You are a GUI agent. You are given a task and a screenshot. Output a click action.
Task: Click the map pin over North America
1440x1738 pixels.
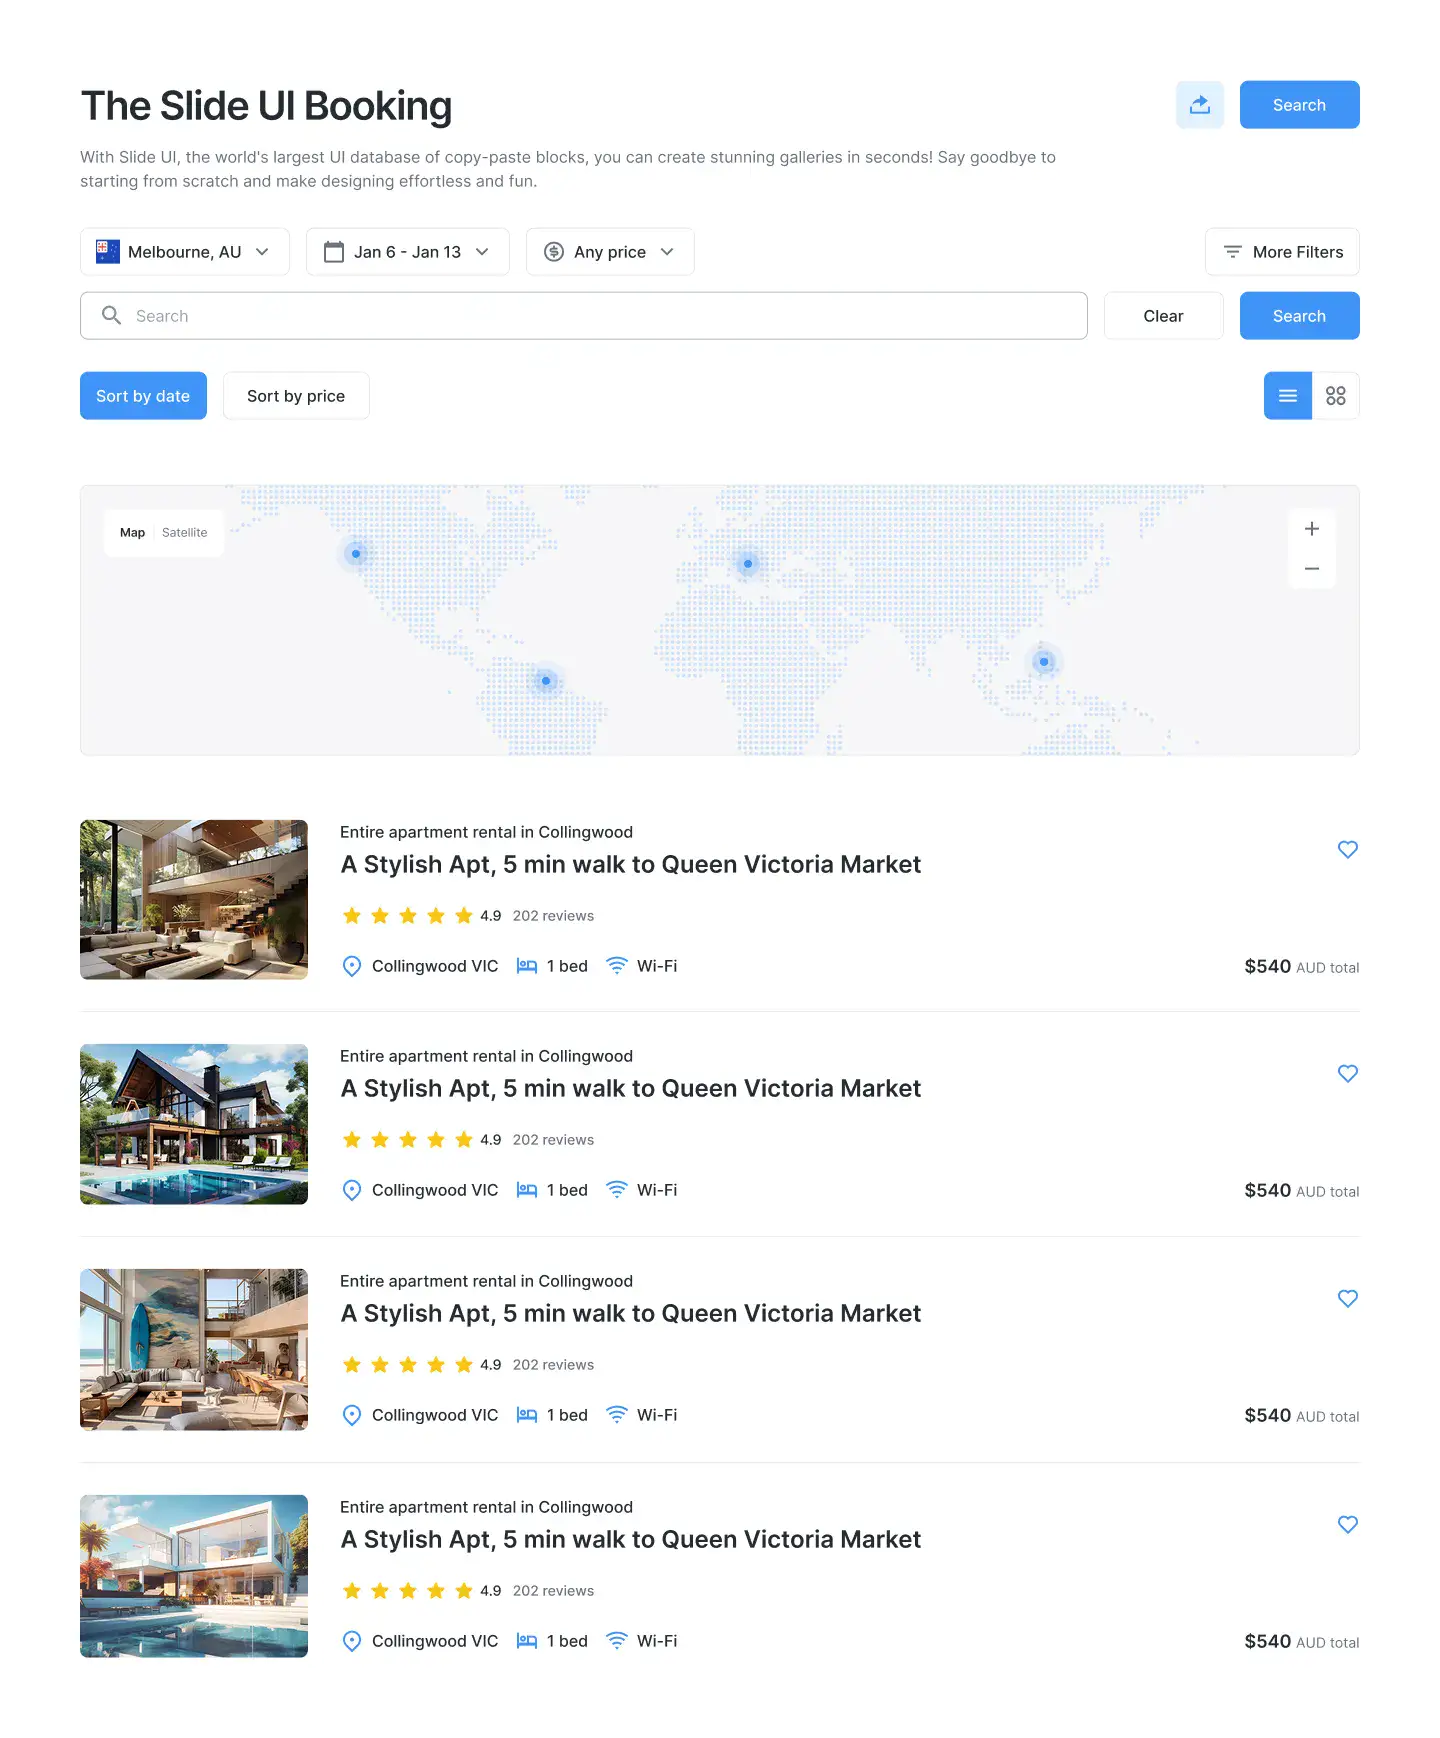356,554
